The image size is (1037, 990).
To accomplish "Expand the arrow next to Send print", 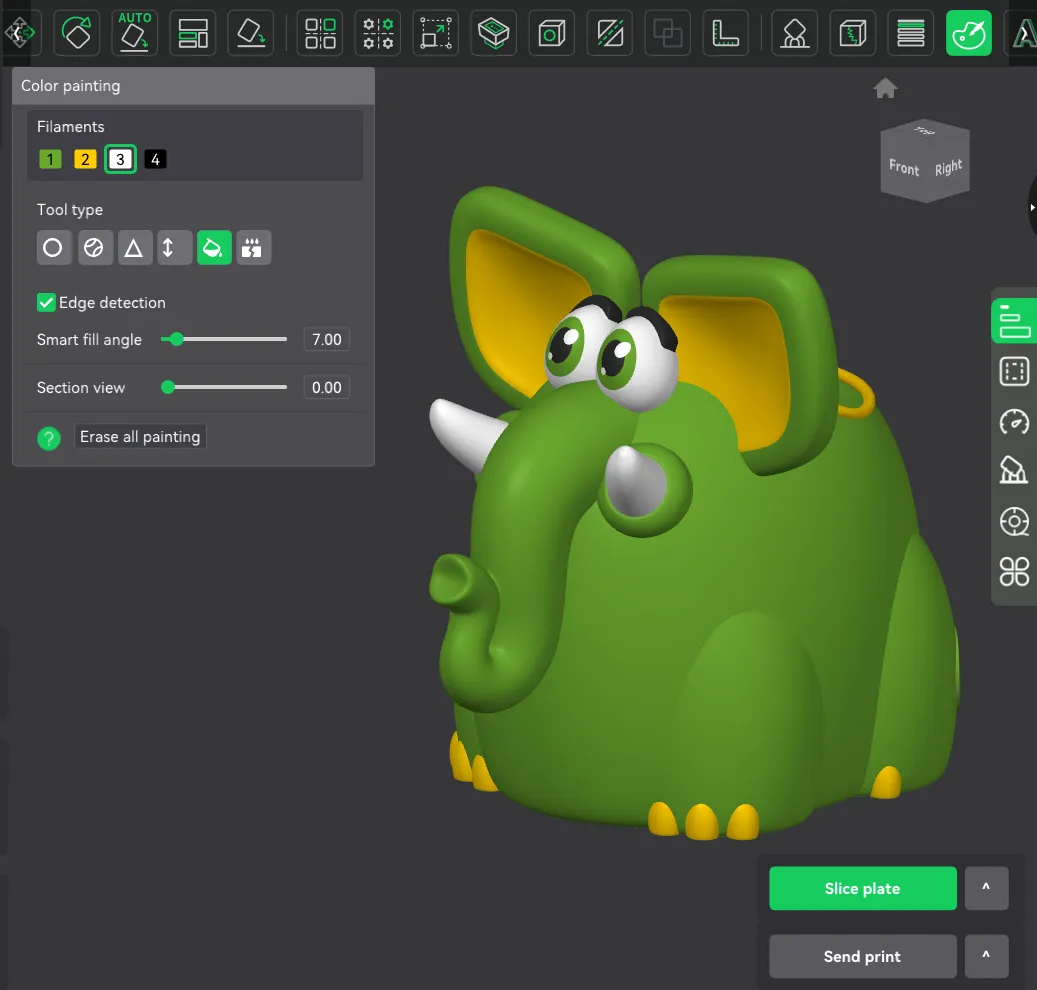I will coord(986,956).
